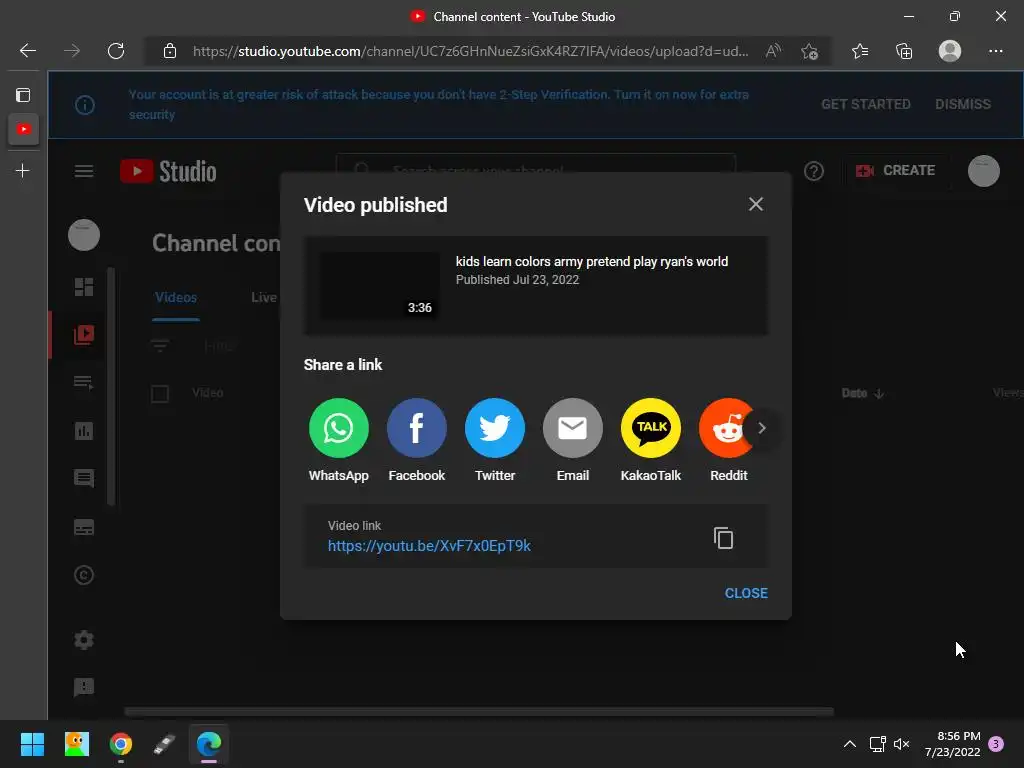Sort by the Date column header
This screenshot has height=768, width=1024.
[x=862, y=392]
